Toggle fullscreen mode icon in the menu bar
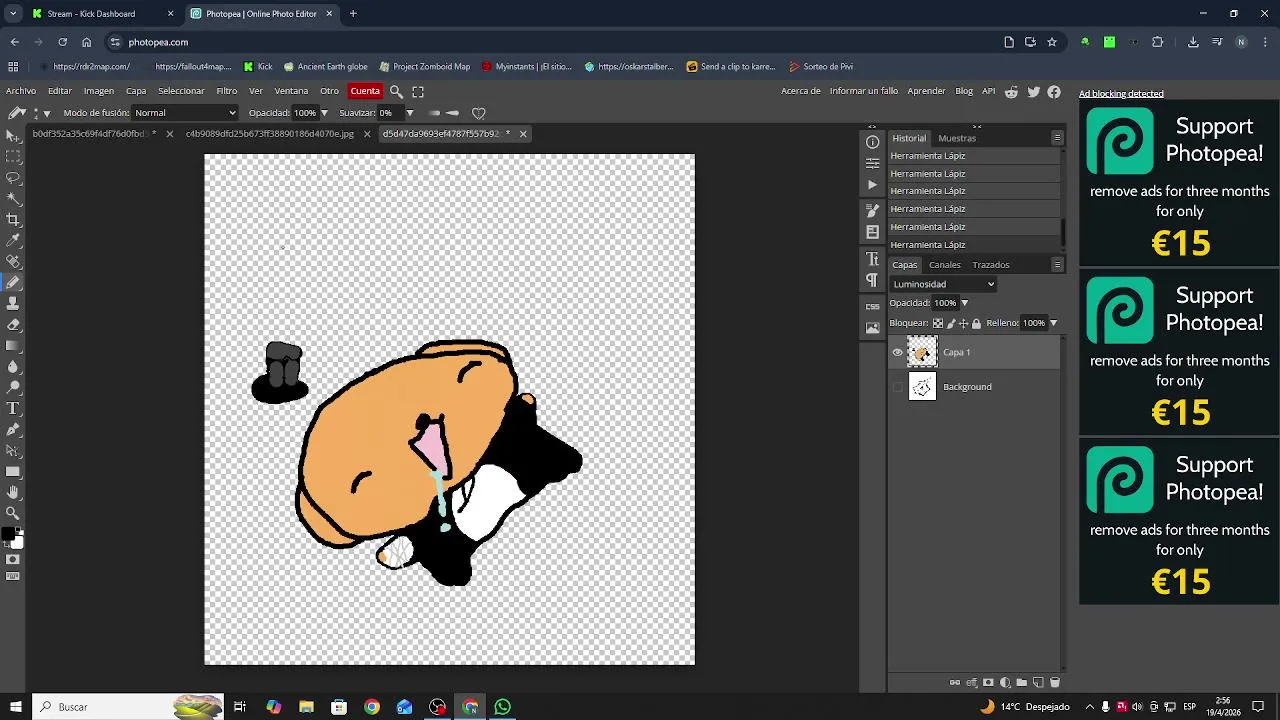This screenshot has width=1280, height=720. (418, 91)
